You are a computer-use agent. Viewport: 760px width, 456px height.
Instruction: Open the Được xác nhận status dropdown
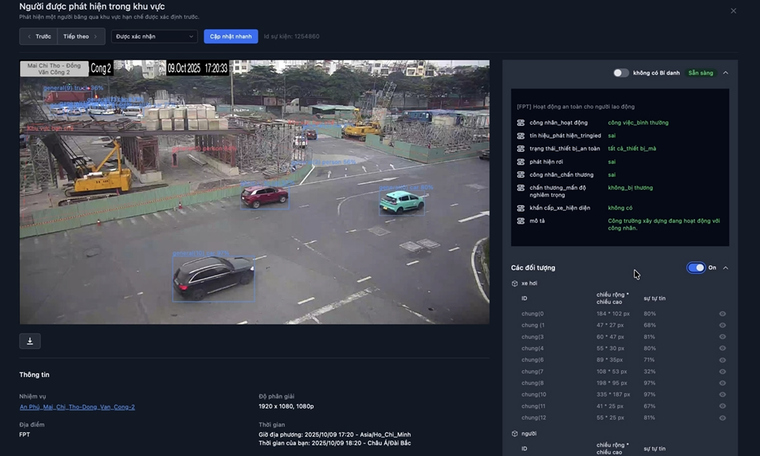(154, 36)
